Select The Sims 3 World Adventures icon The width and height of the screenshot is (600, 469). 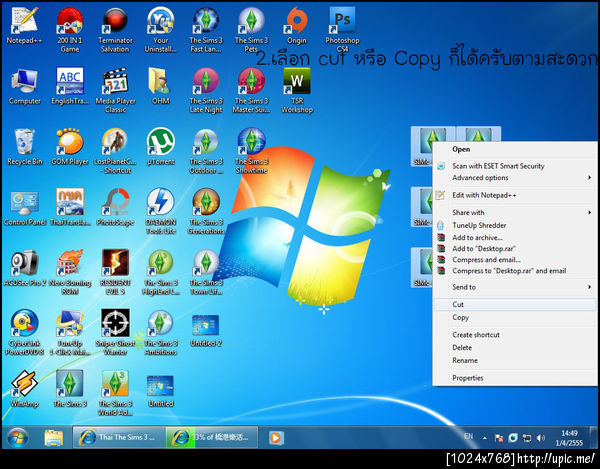click(x=115, y=393)
